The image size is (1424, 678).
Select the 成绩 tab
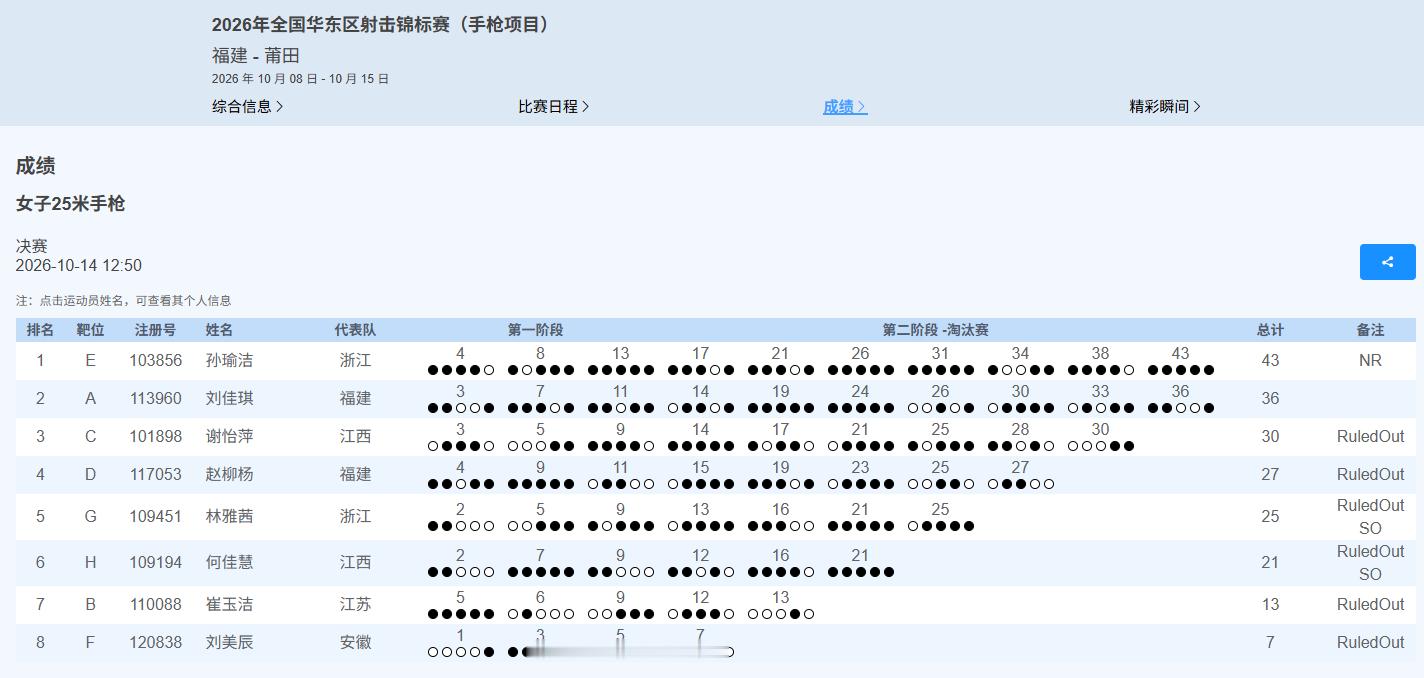pyautogui.click(x=845, y=106)
